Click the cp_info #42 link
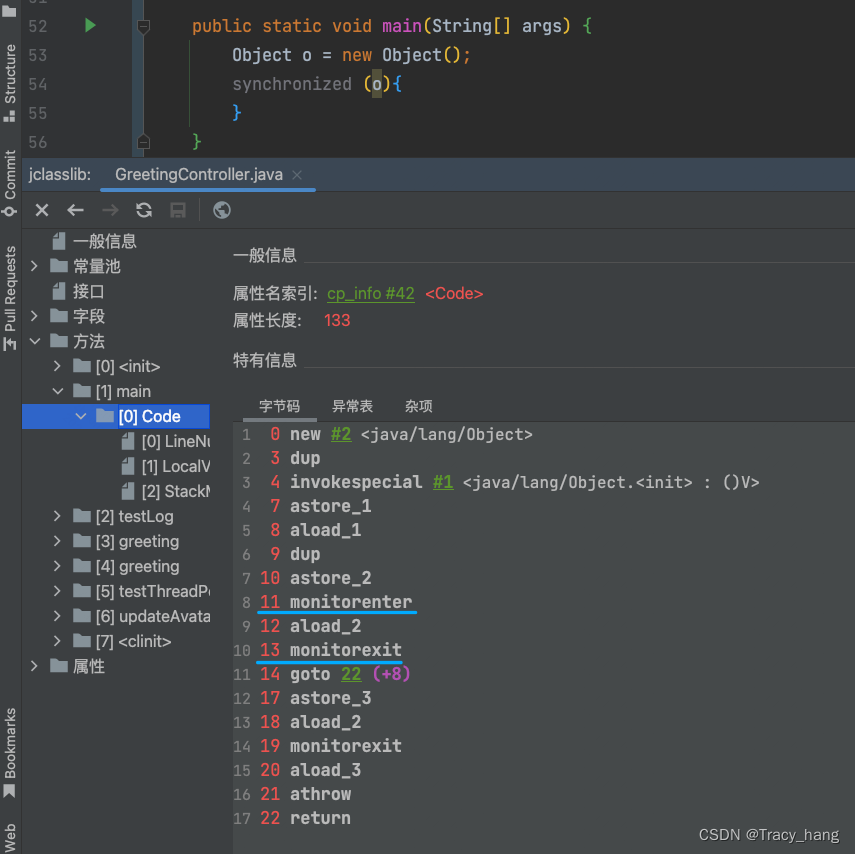 [x=371, y=293]
